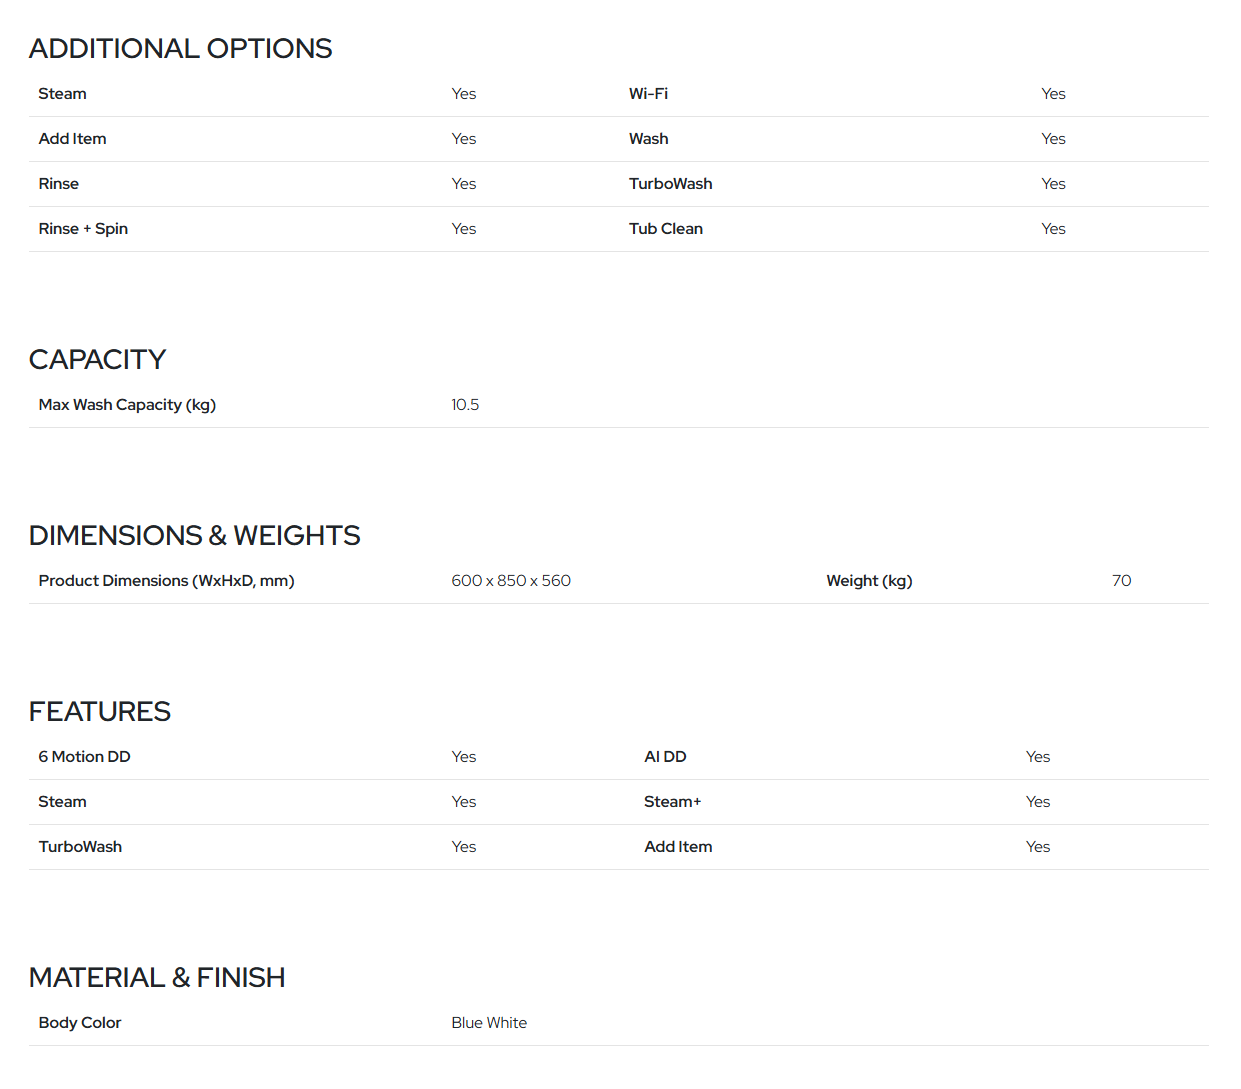Click the 10.5 capacity value
This screenshot has width=1241, height=1089.
[465, 405]
